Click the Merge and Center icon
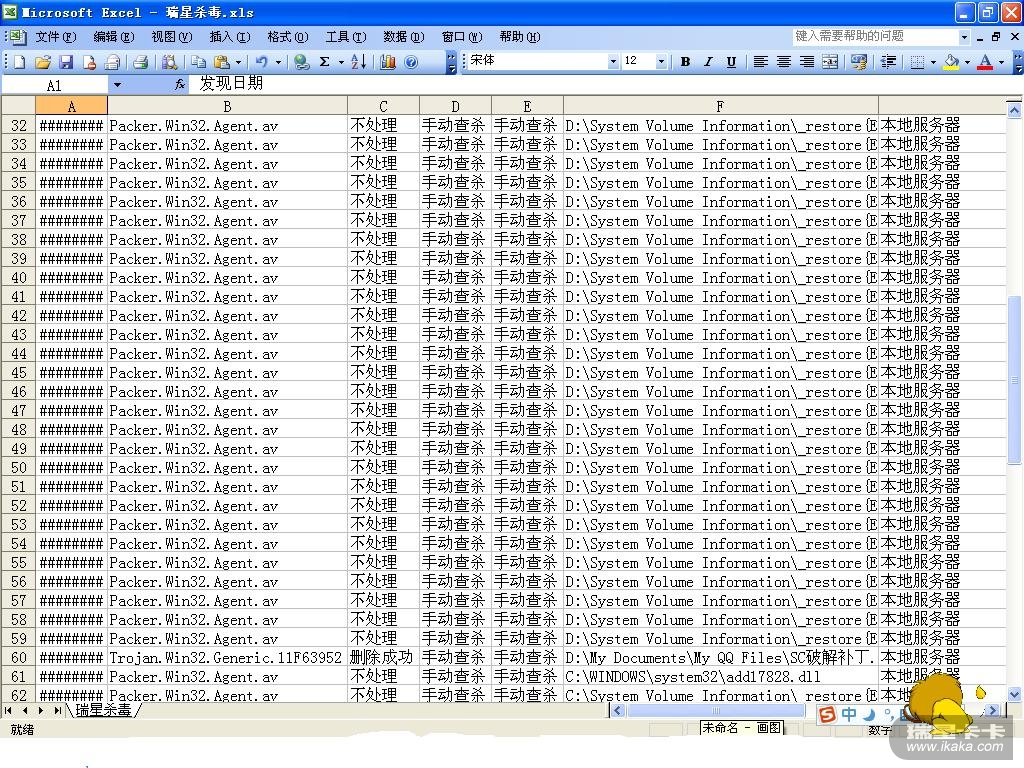 830,62
